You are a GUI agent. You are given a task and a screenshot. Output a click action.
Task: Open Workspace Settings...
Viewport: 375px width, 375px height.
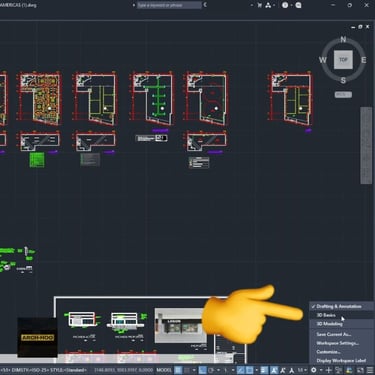[337, 343]
